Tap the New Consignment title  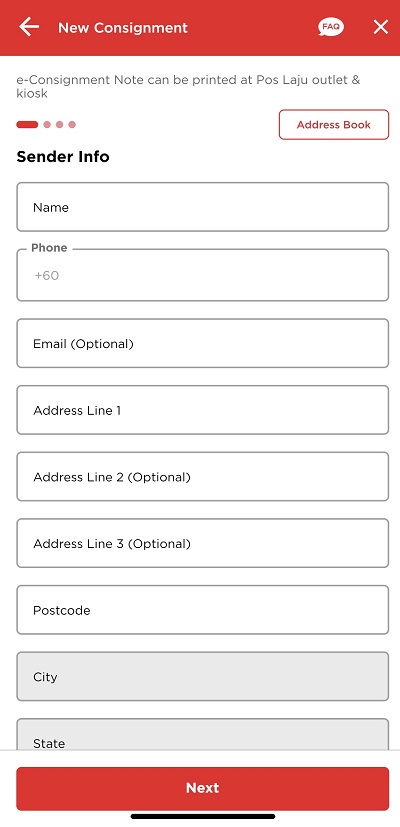(x=123, y=27)
